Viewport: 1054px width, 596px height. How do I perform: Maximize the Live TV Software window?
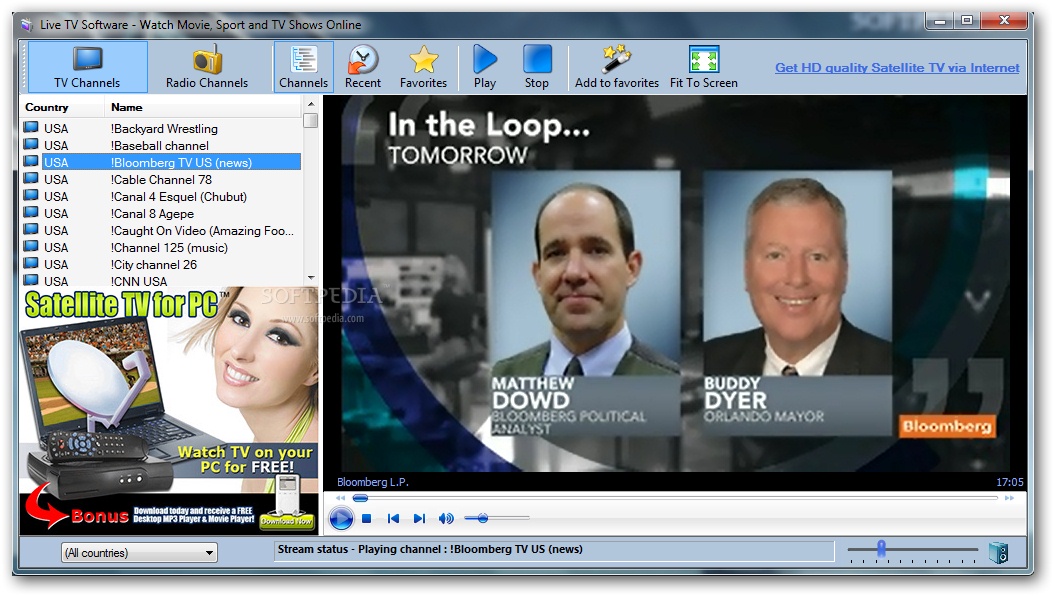tap(967, 22)
